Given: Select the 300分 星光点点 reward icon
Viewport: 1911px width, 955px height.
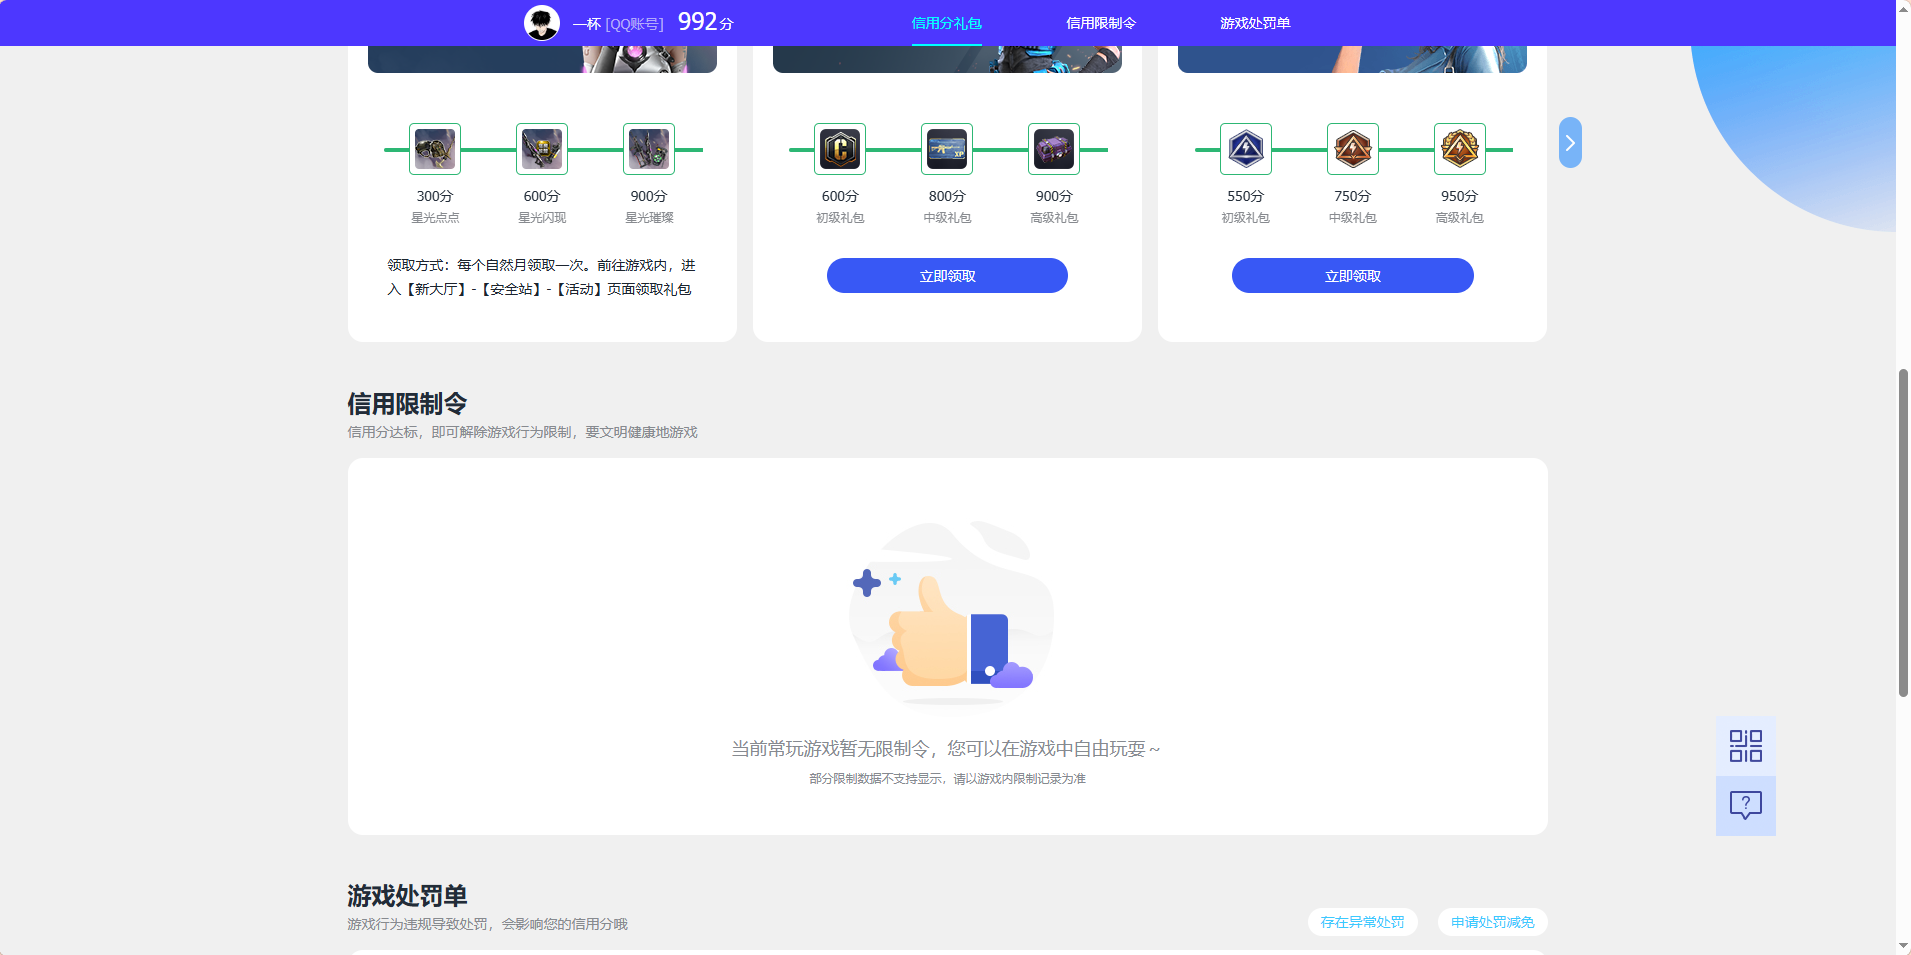Looking at the screenshot, I should point(434,148).
